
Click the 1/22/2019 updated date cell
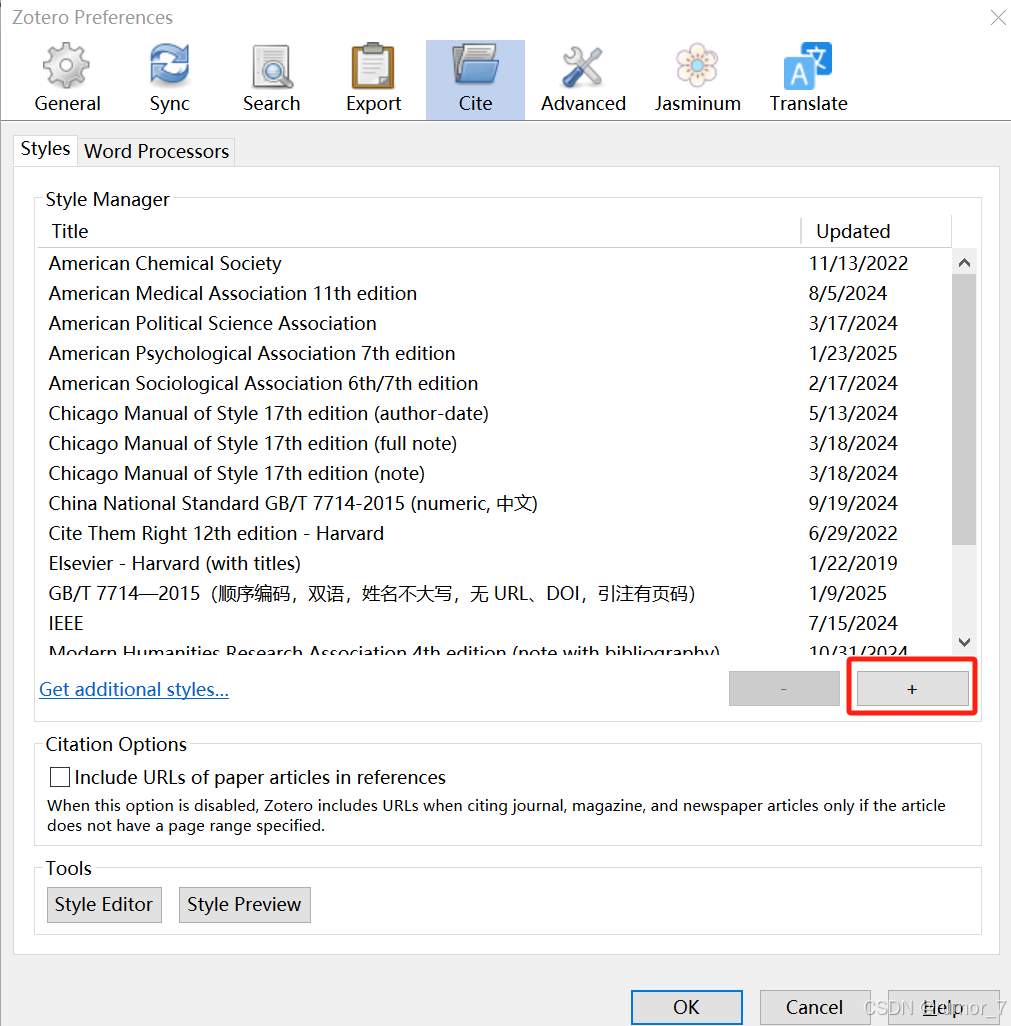(853, 563)
